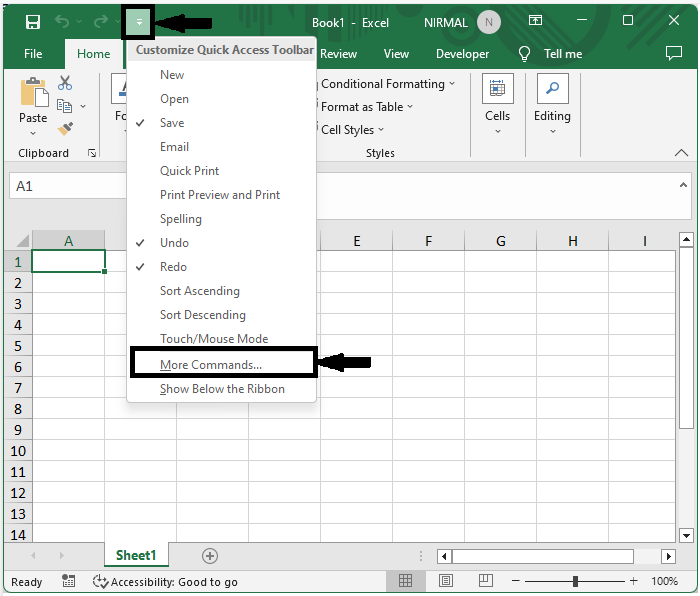Select column header E
This screenshot has height=596, width=700.
click(357, 241)
